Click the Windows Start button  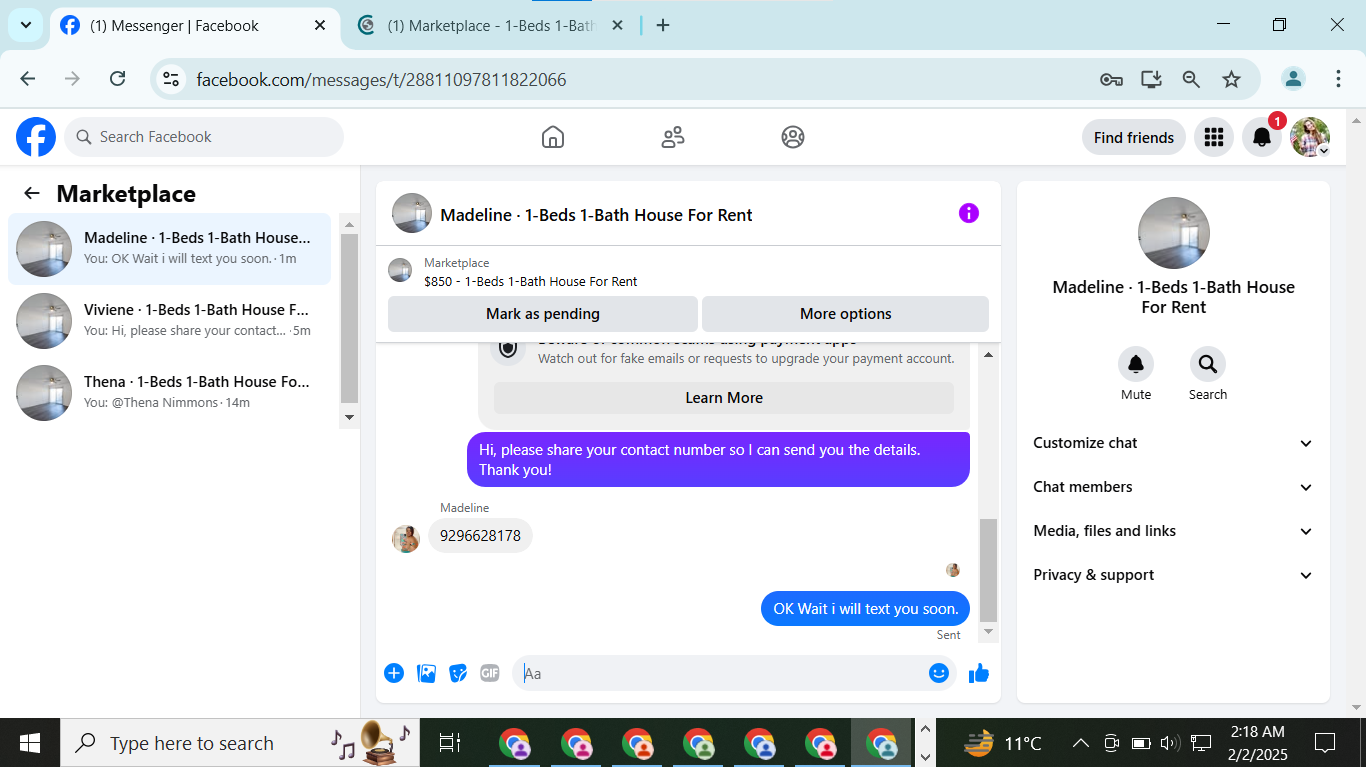30,743
